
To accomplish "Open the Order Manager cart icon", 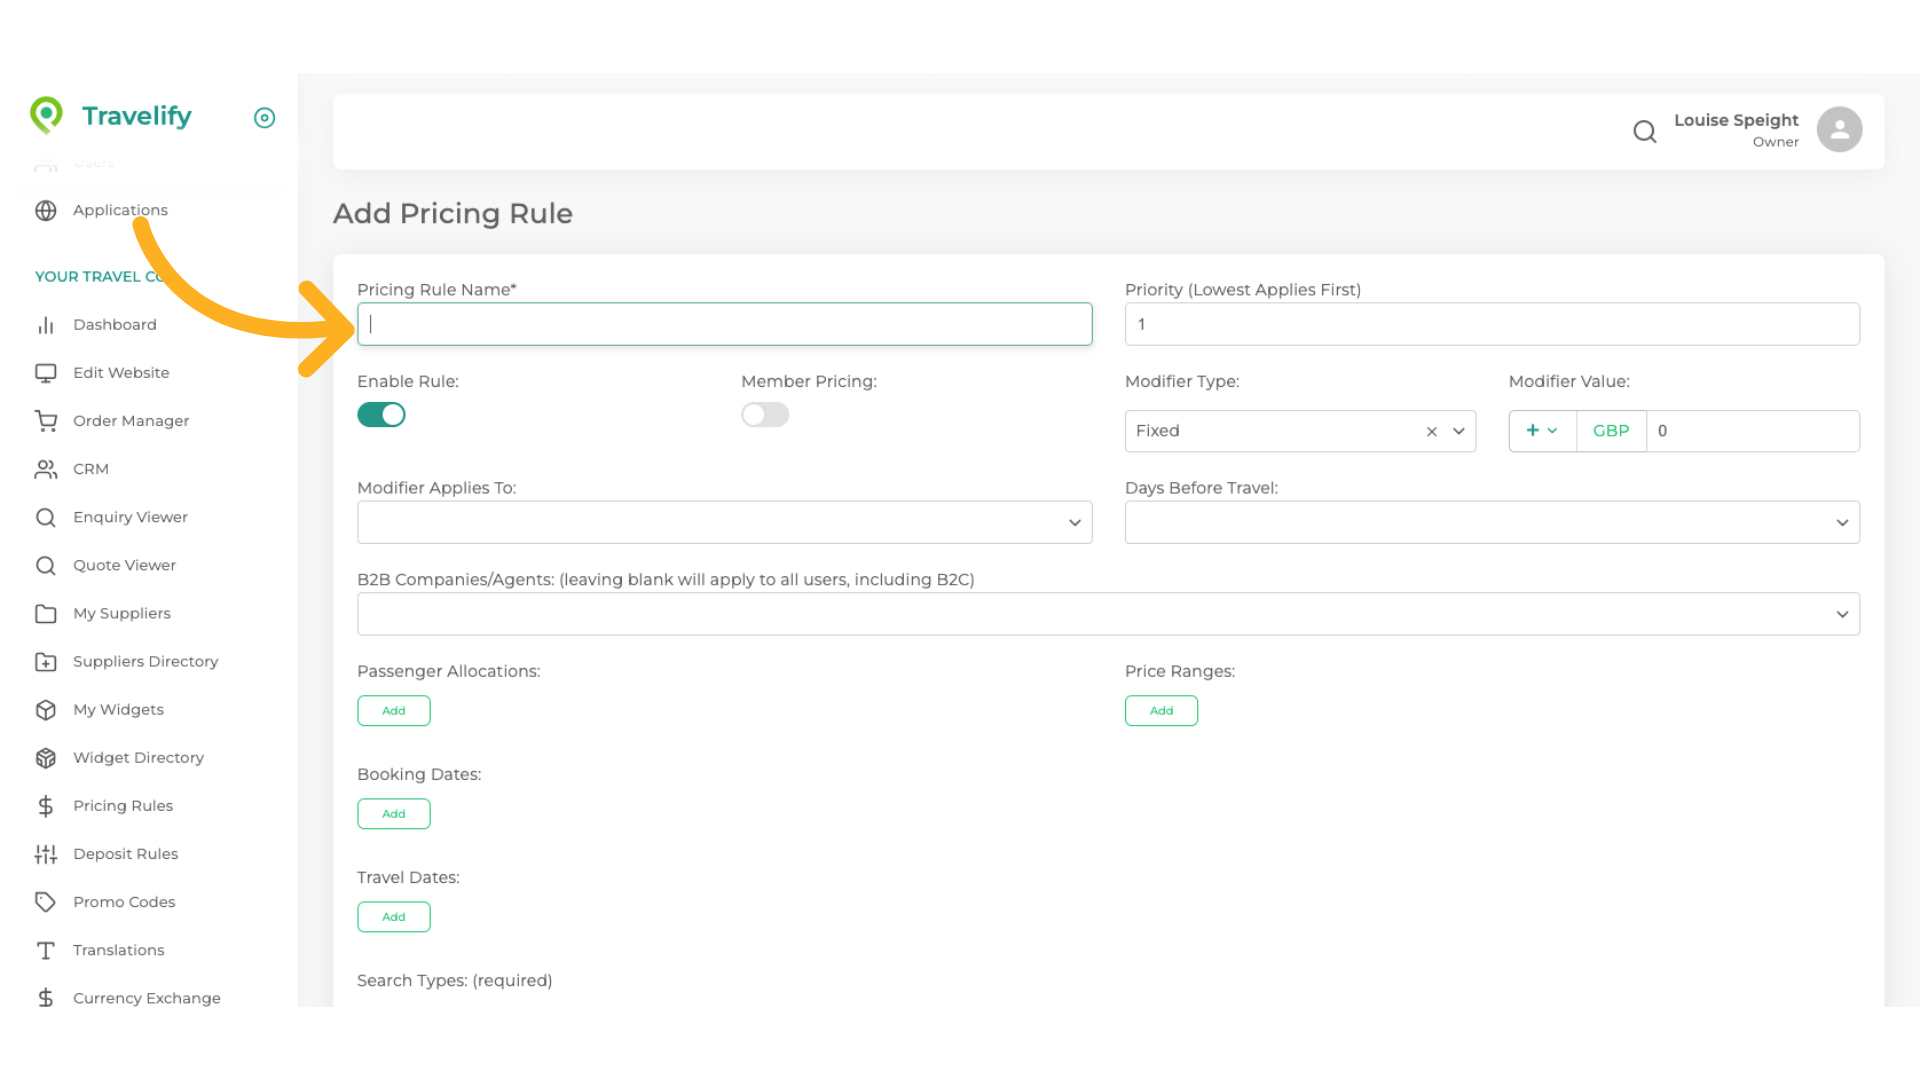I will click(x=46, y=421).
